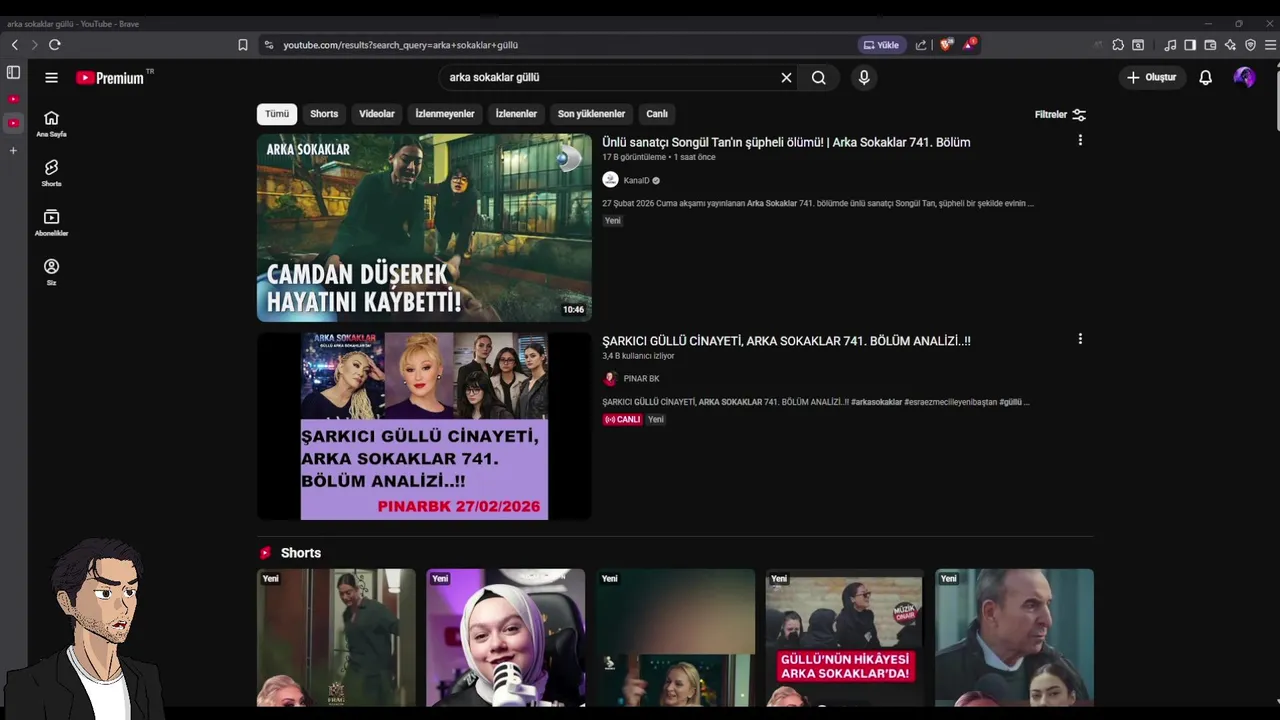
Task: Go to Ana Sayfa in sidebar
Action: click(51, 123)
